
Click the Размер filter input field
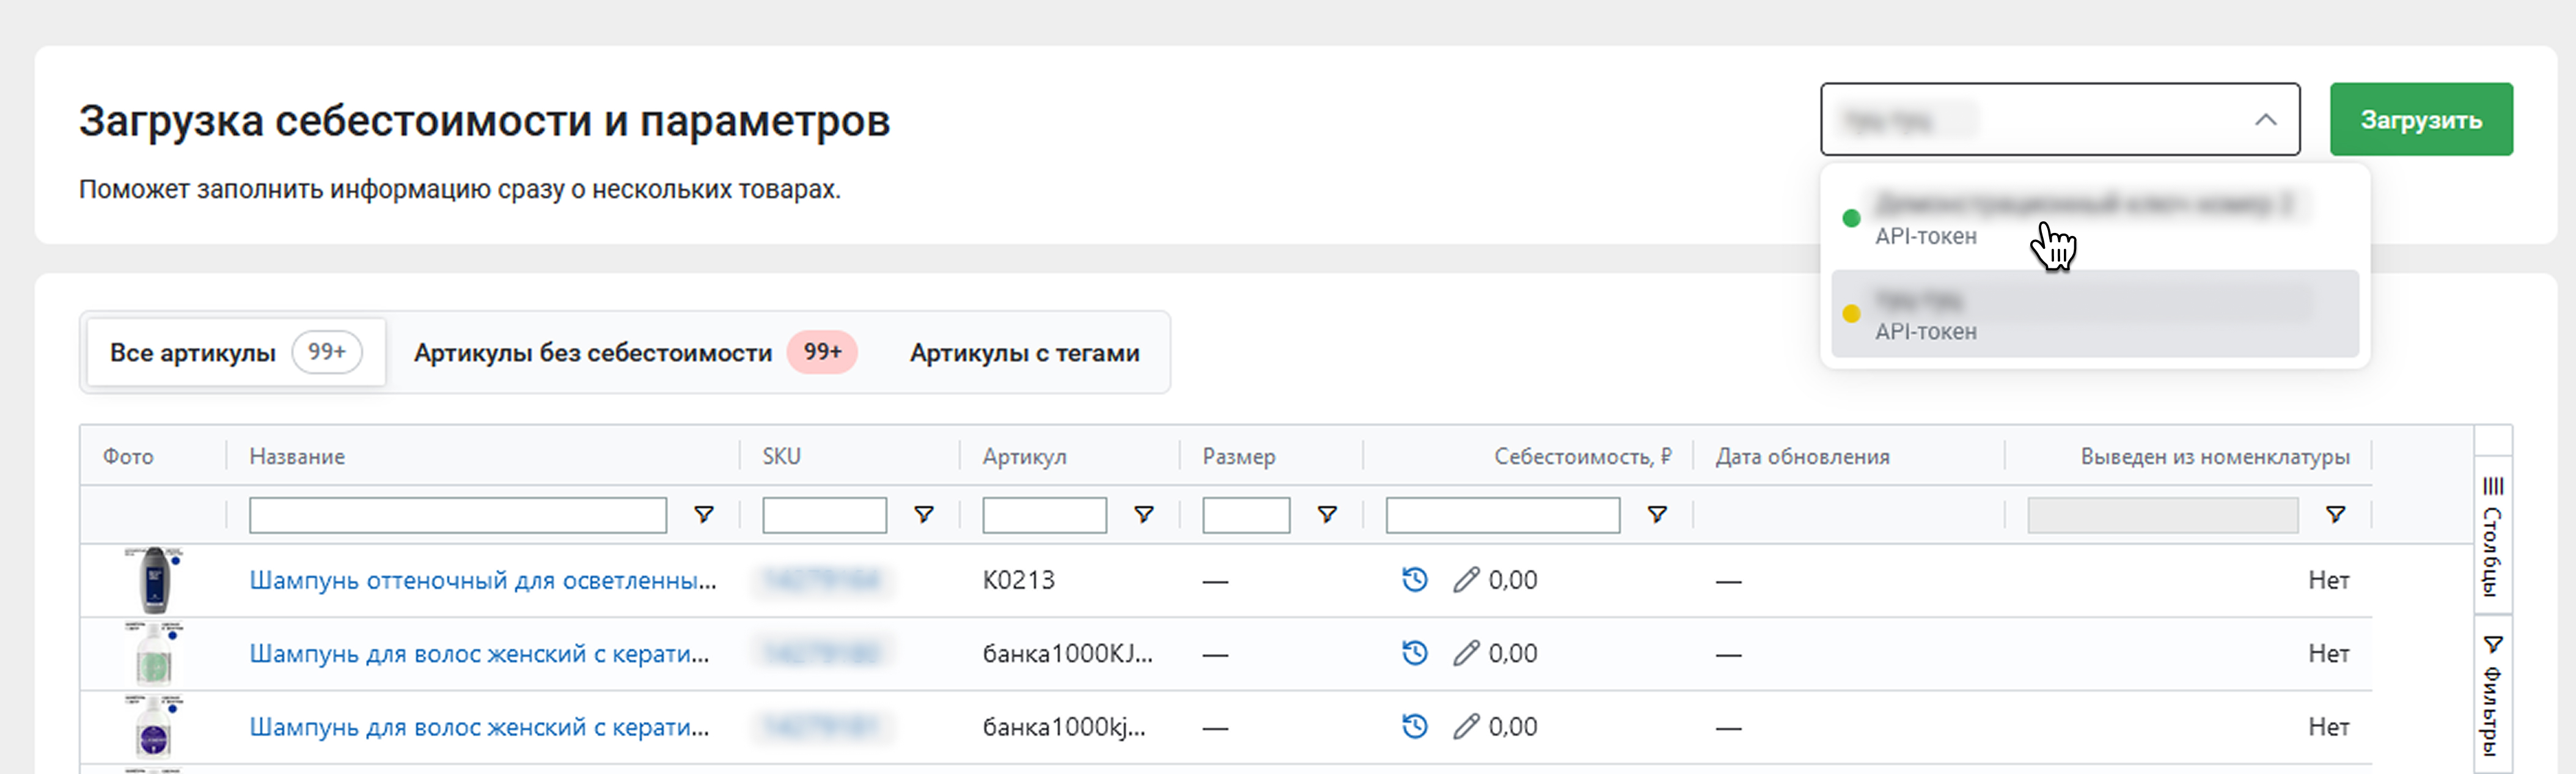click(1246, 515)
